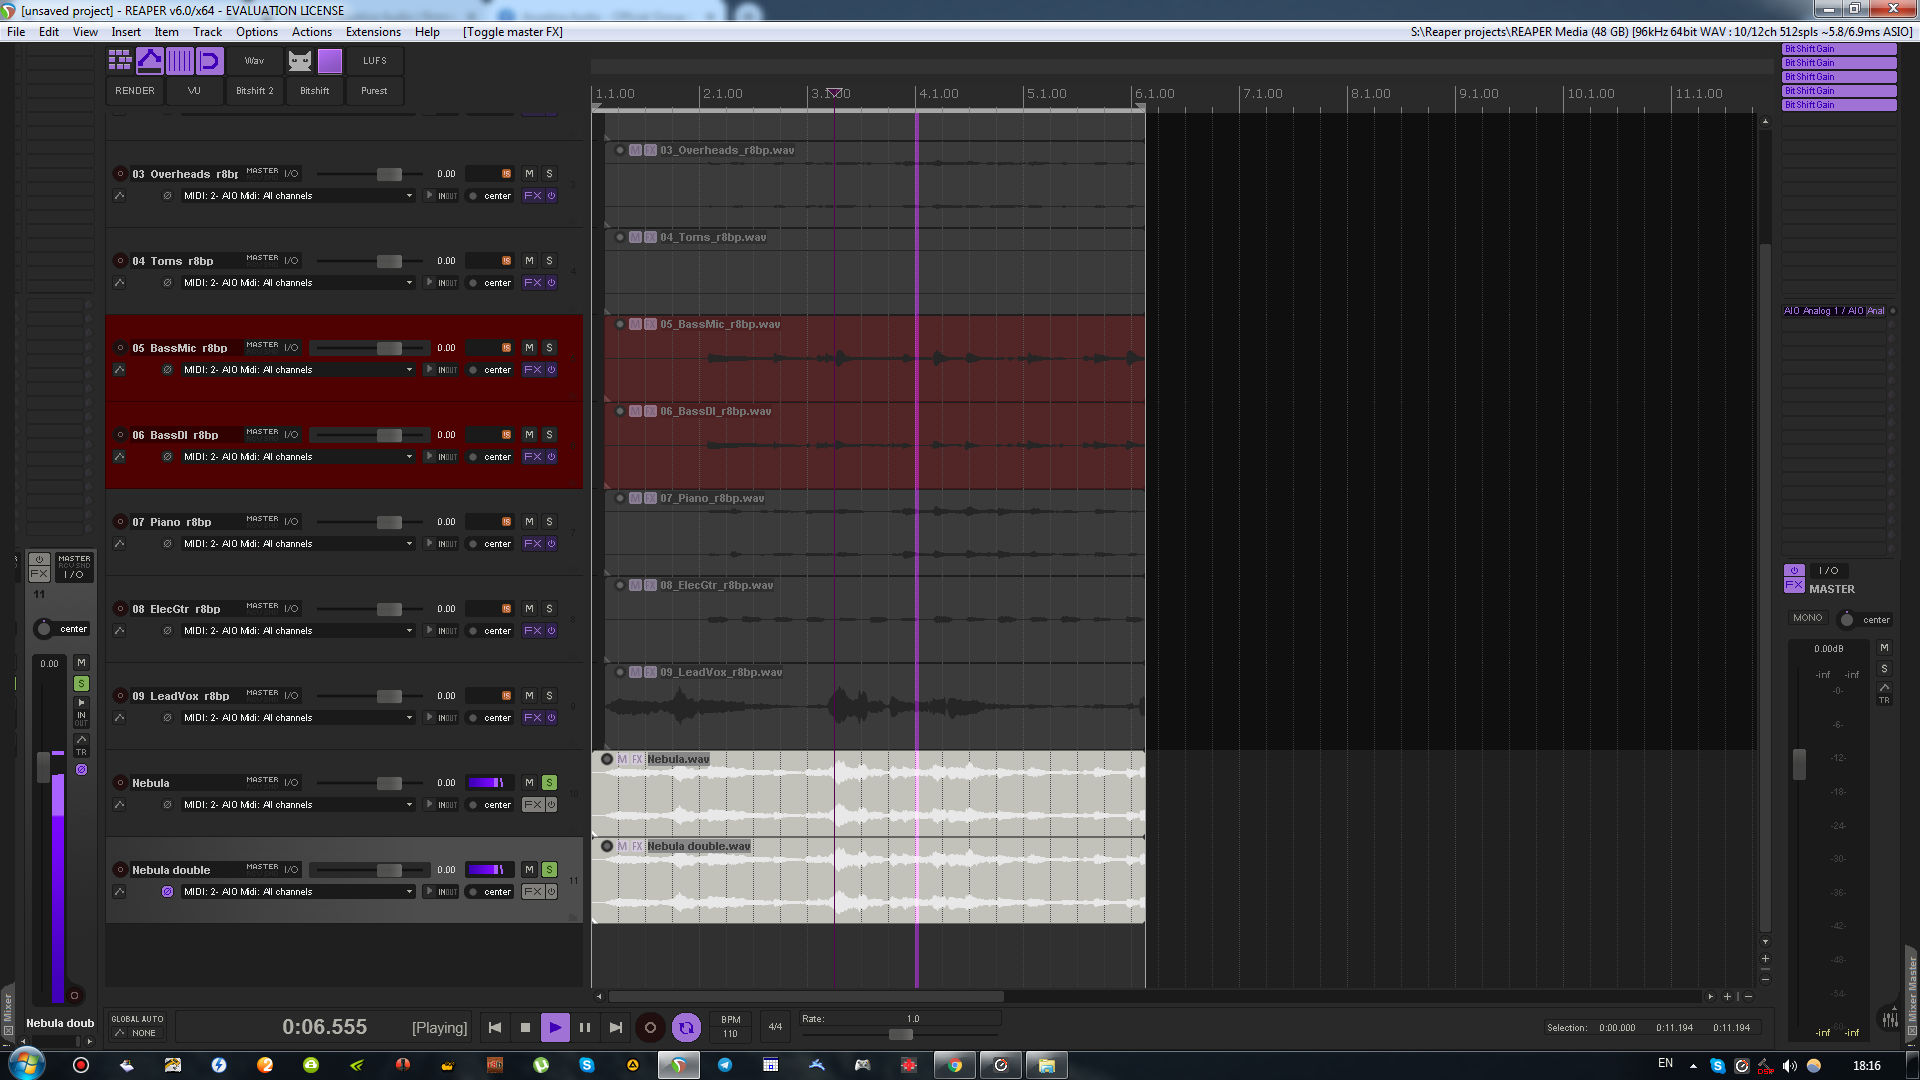Toggle the envelope toolbar icon
The image size is (1920, 1080).
click(x=150, y=61)
